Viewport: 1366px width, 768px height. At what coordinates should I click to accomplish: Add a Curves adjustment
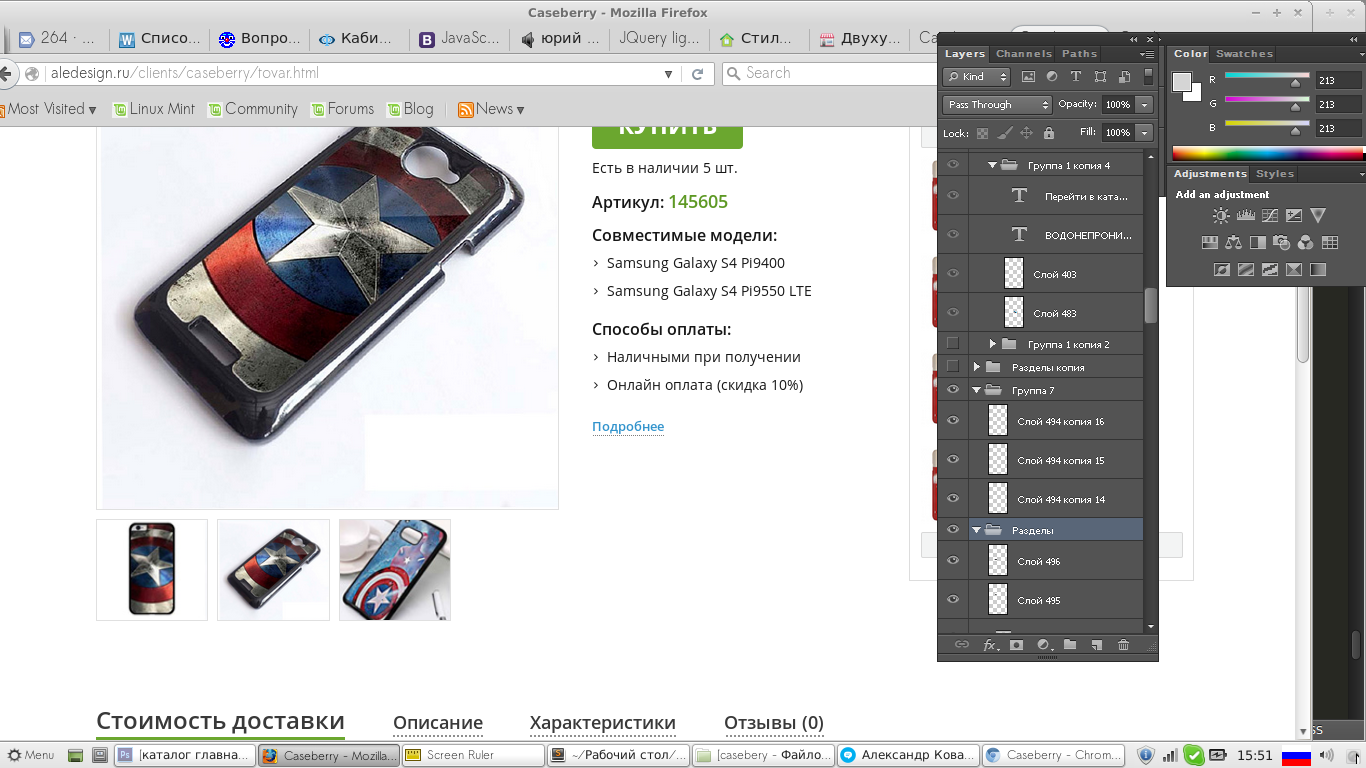1270,215
